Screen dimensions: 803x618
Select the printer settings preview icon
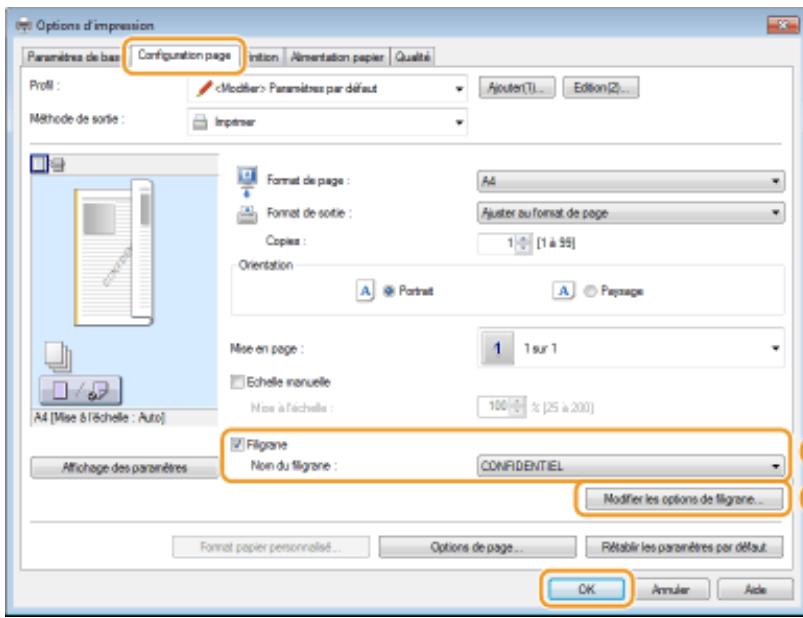58,164
